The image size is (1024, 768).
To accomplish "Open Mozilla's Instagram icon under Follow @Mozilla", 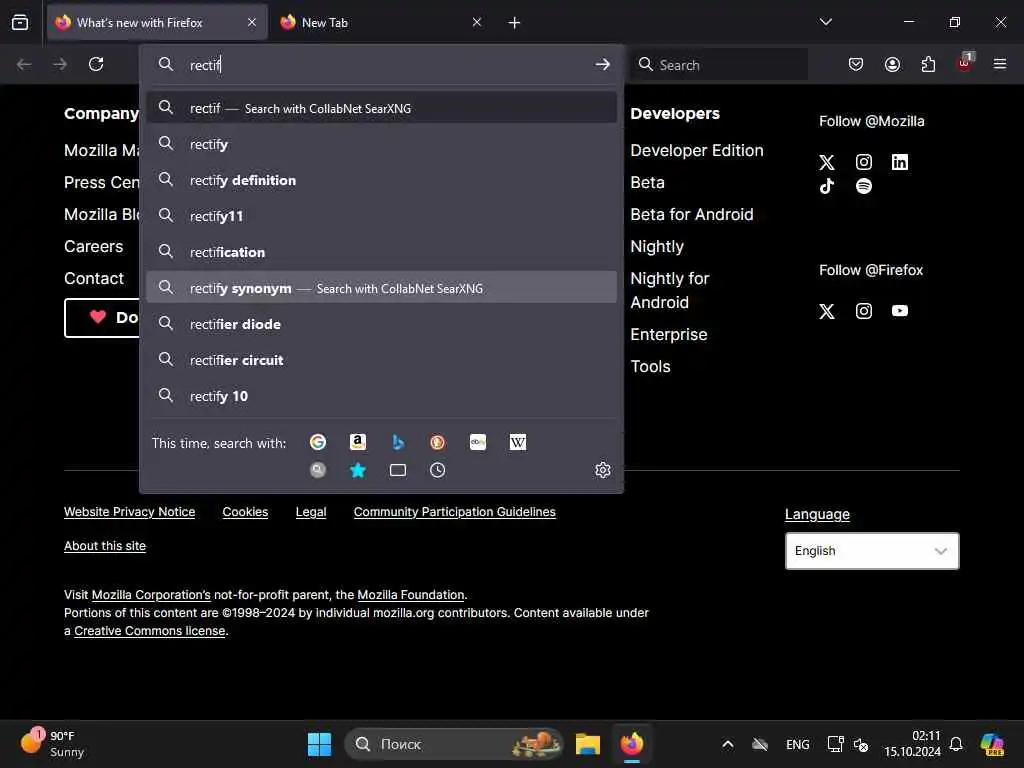I will (x=863, y=162).
